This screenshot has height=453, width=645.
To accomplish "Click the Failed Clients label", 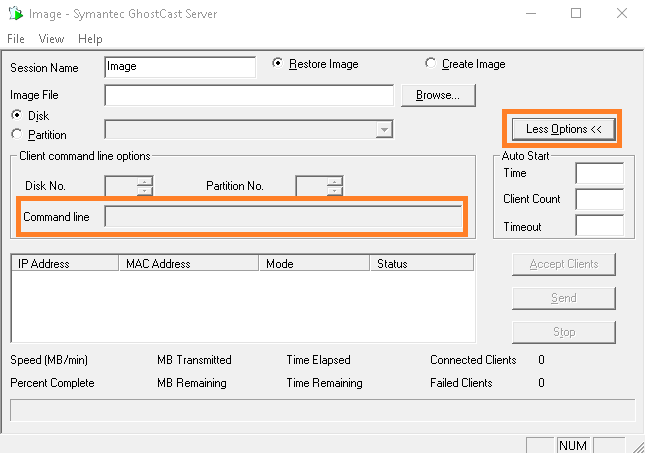I will coord(461,383).
